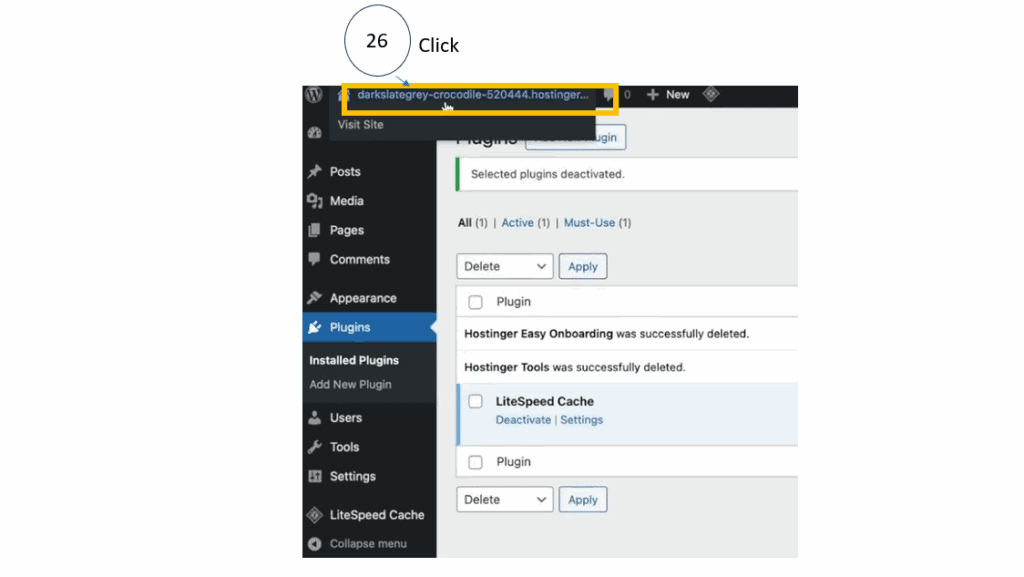Filter plugins by Must-Use

click(x=589, y=223)
